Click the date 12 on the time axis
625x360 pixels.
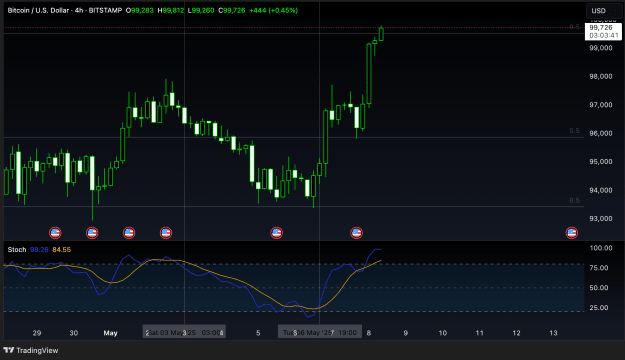point(516,333)
